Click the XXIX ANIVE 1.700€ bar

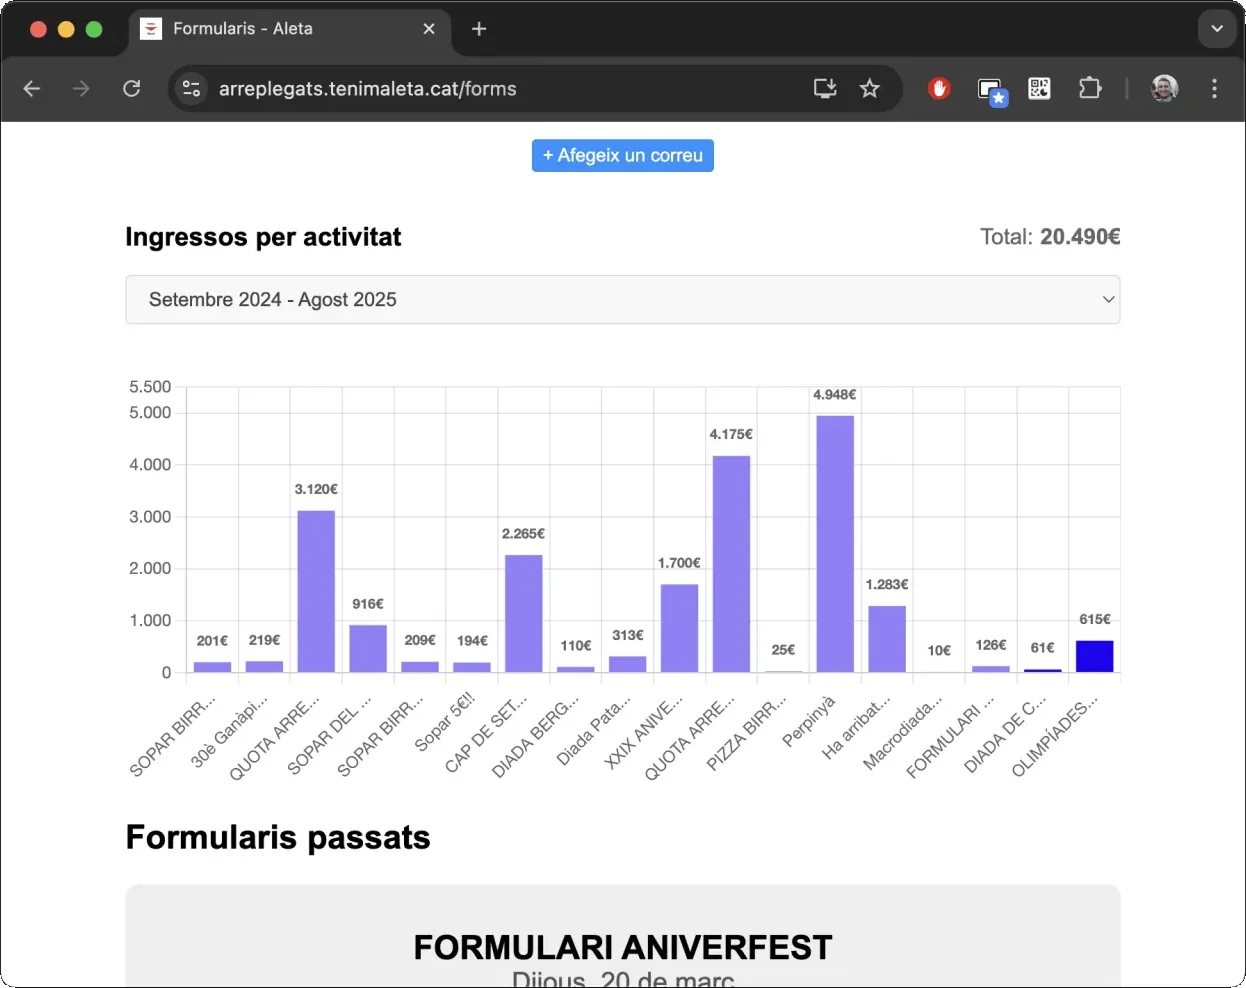[x=680, y=628]
